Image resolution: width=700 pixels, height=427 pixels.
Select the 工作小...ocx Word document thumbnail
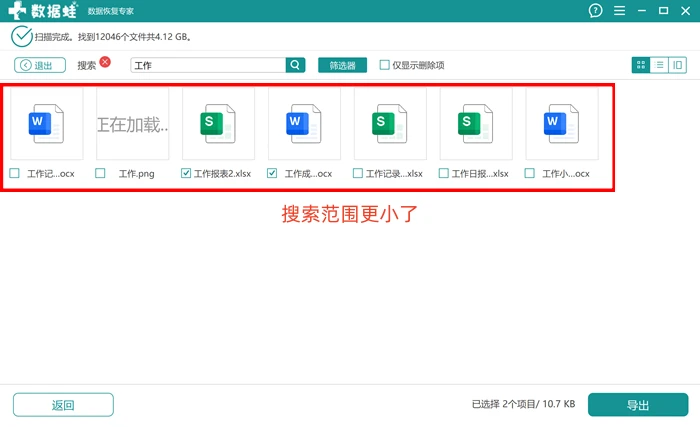point(562,124)
